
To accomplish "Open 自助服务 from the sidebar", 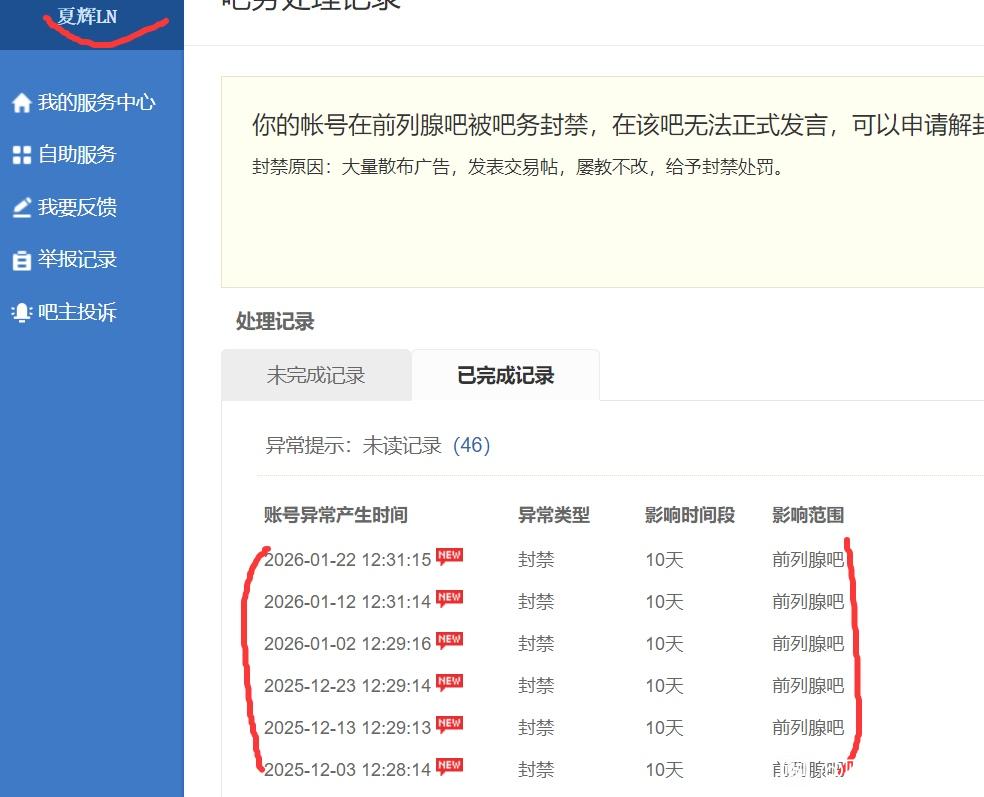I will click(77, 155).
